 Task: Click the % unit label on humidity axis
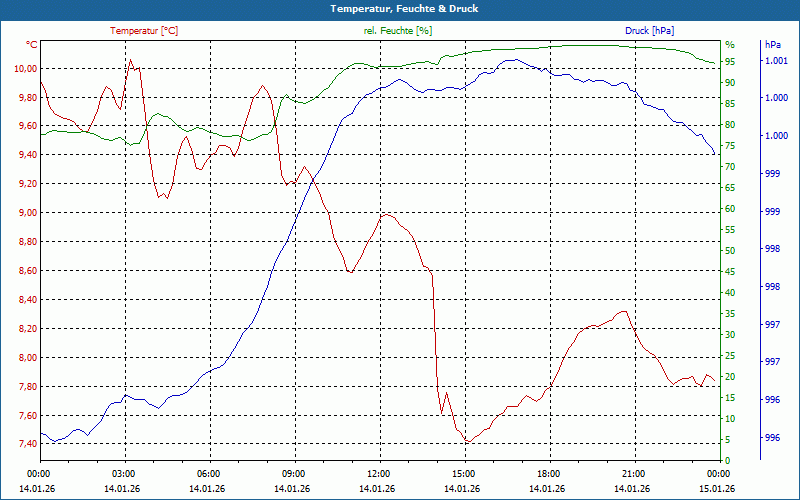pos(730,45)
